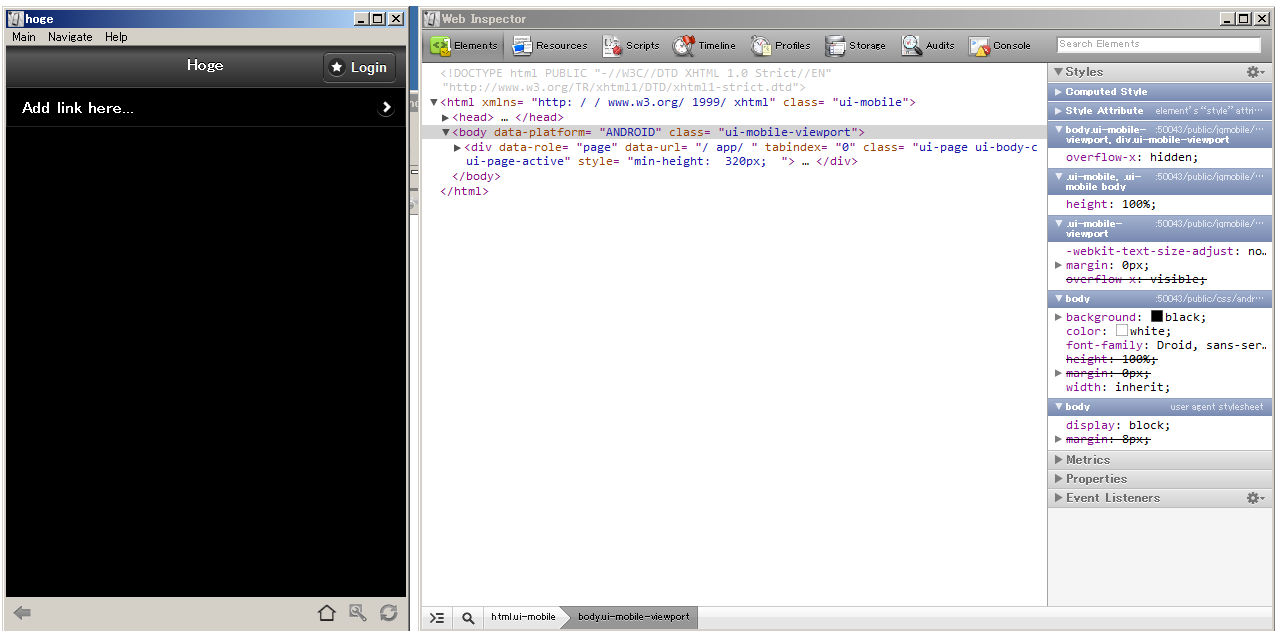Open the Help menu in hoge window
The width and height of the screenshot is (1275, 631).
(116, 37)
